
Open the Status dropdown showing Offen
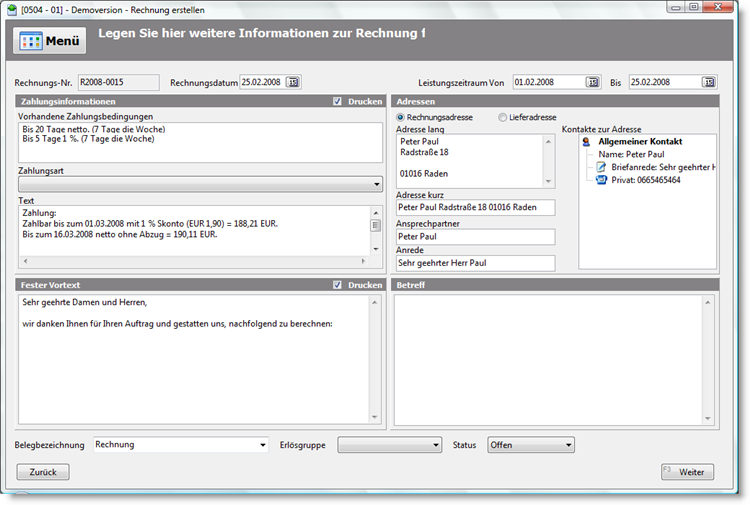pos(568,444)
